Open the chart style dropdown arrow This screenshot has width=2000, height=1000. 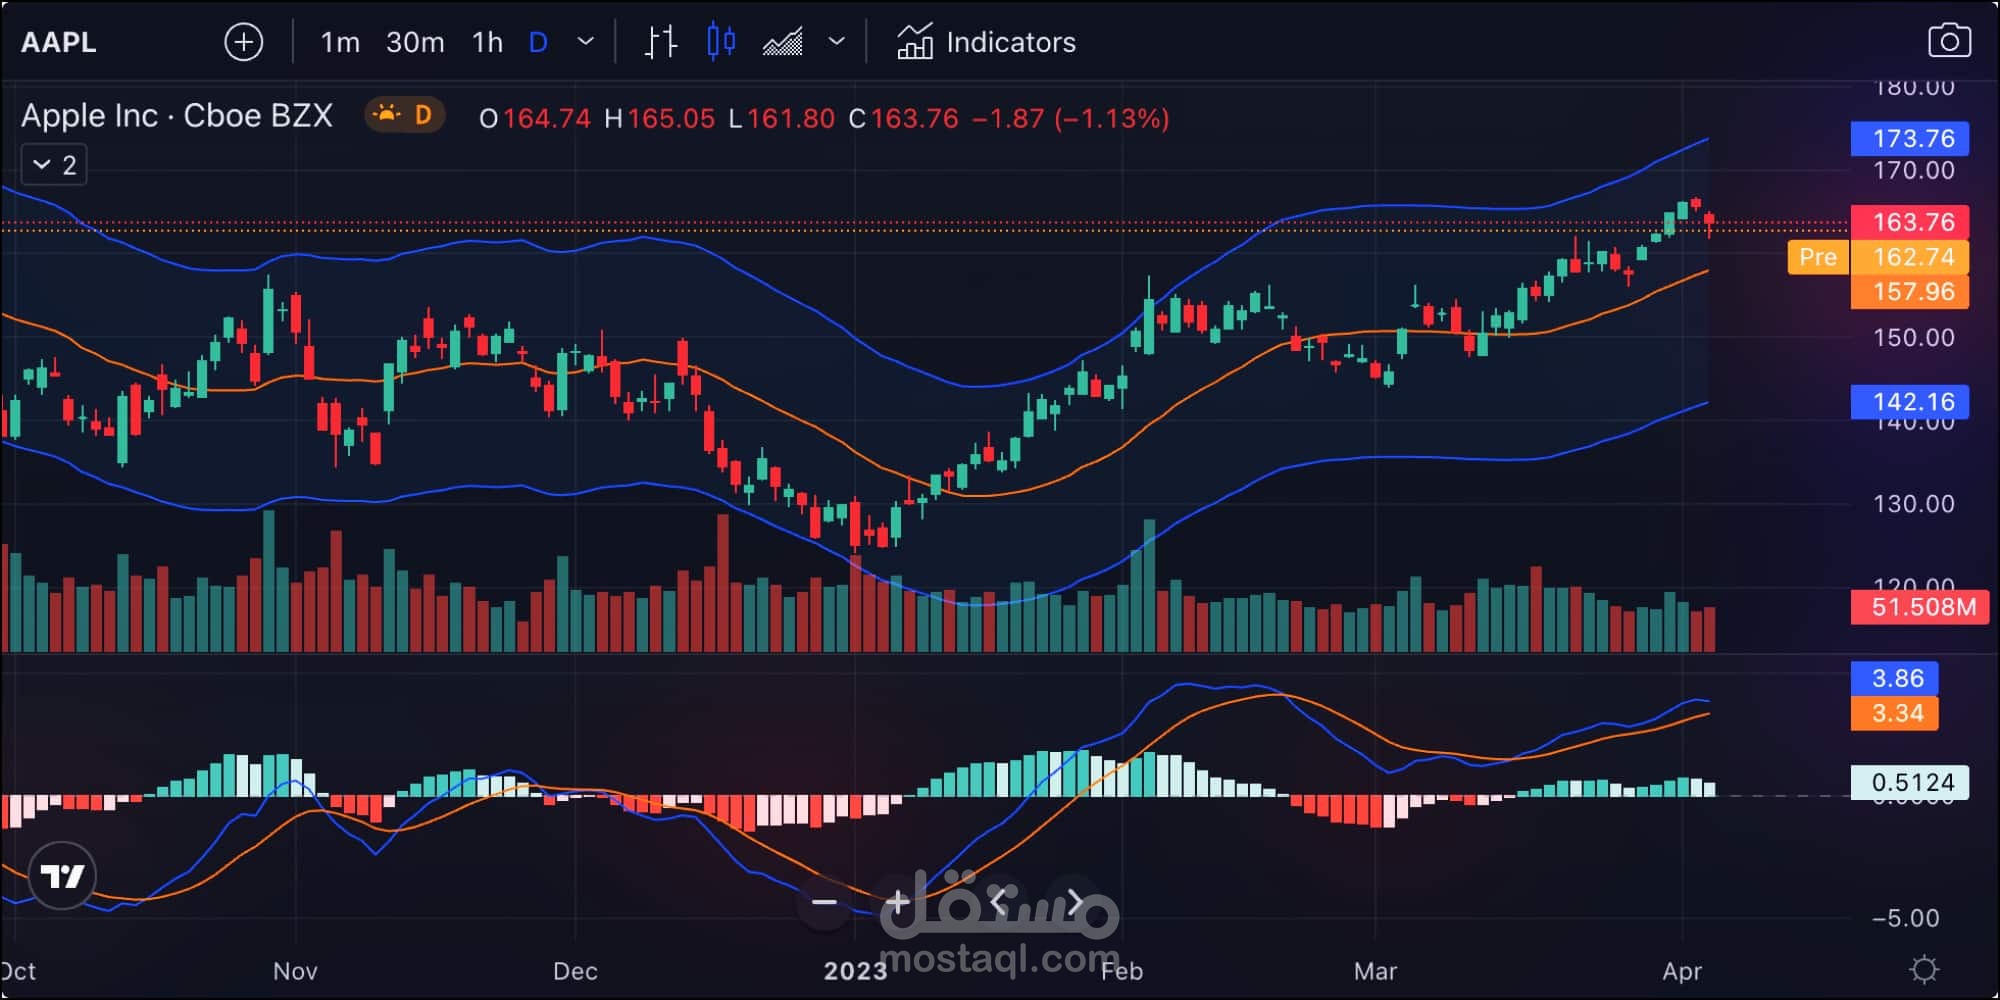click(837, 42)
